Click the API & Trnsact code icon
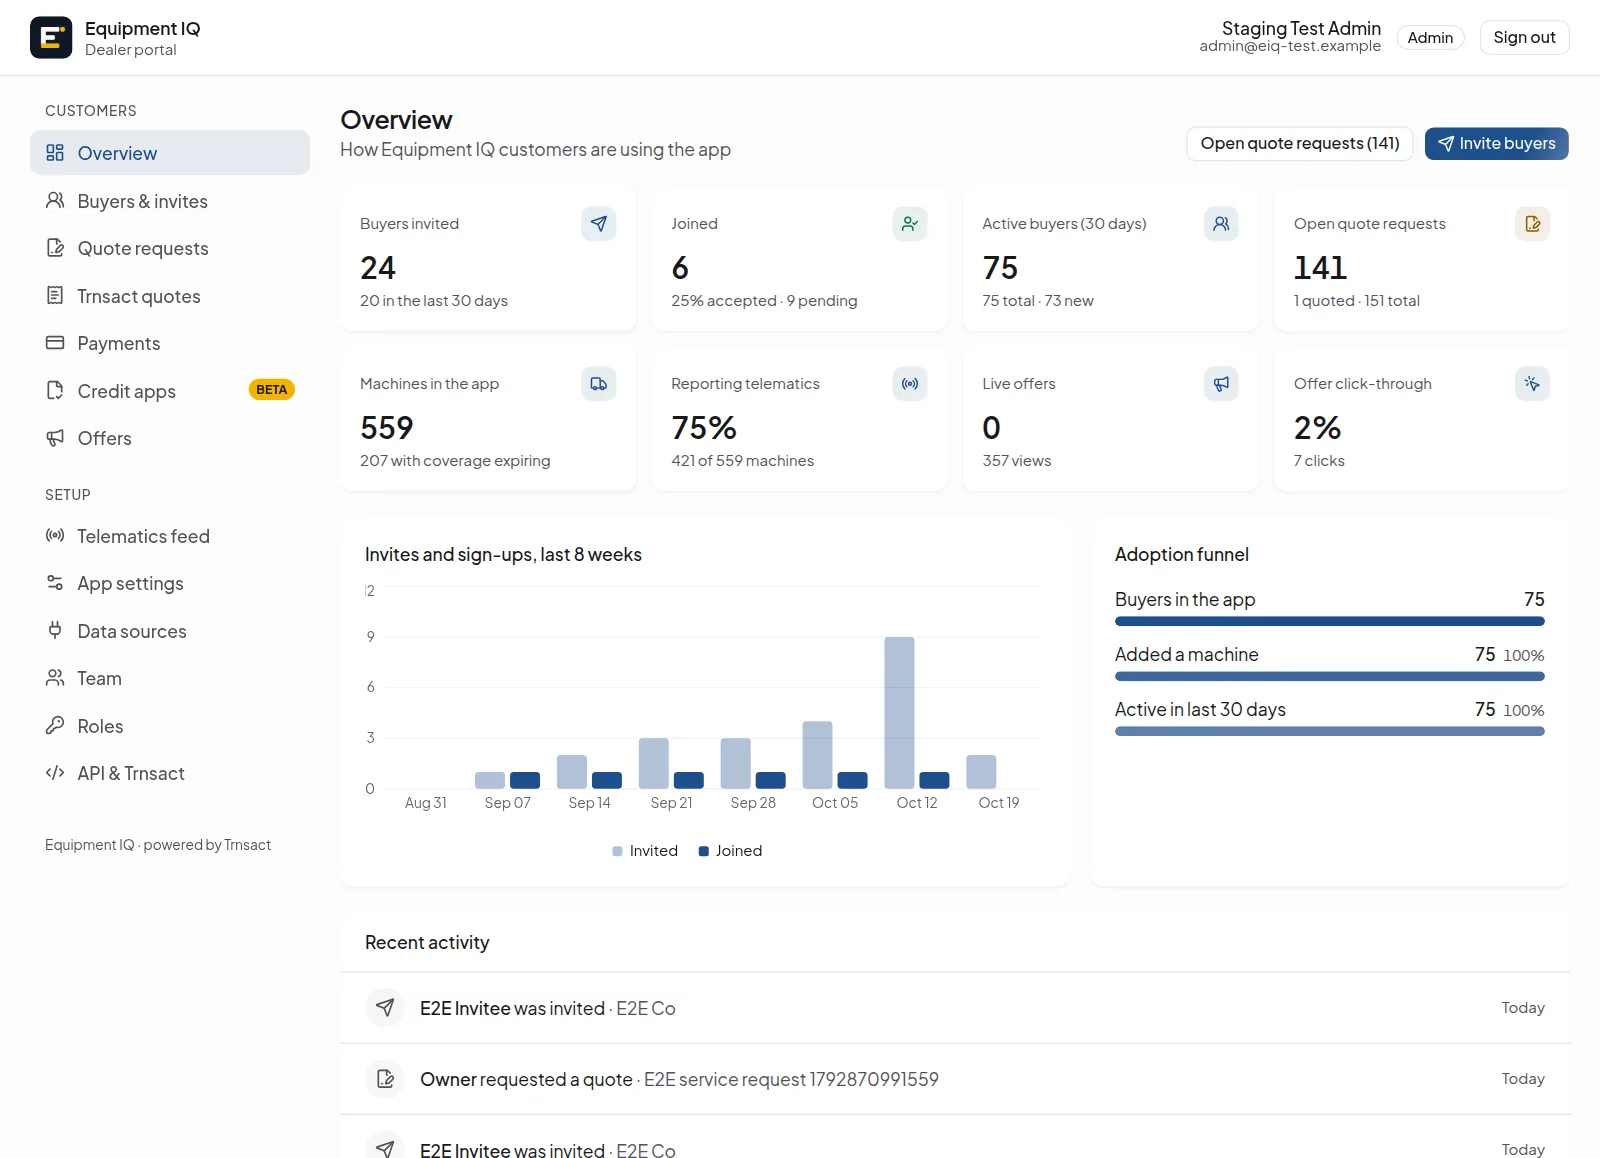This screenshot has height=1158, width=1600. tap(55, 773)
